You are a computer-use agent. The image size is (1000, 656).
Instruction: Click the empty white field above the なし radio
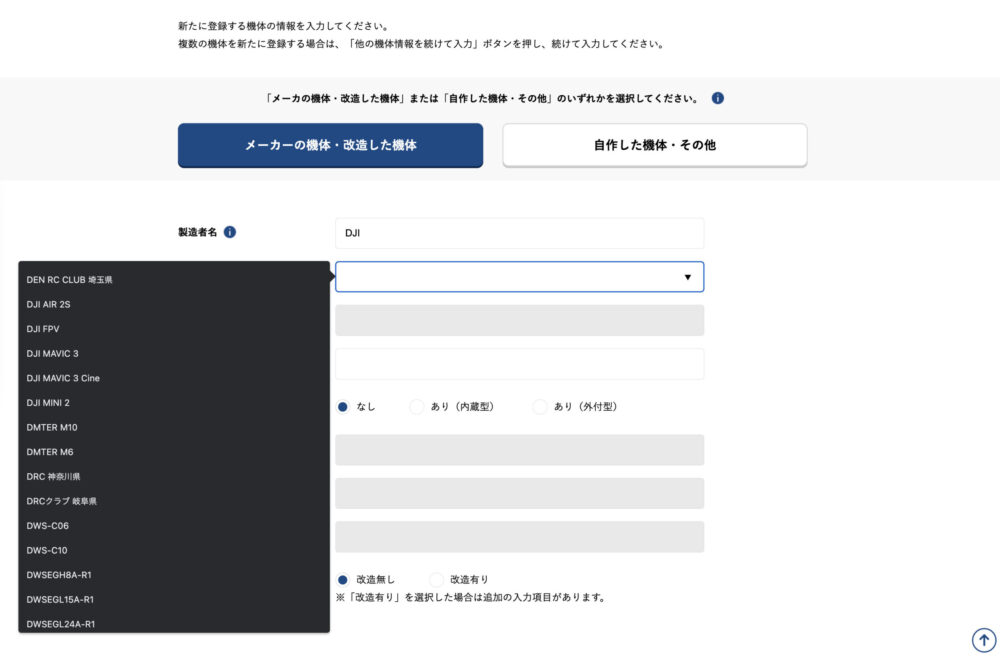(519, 364)
